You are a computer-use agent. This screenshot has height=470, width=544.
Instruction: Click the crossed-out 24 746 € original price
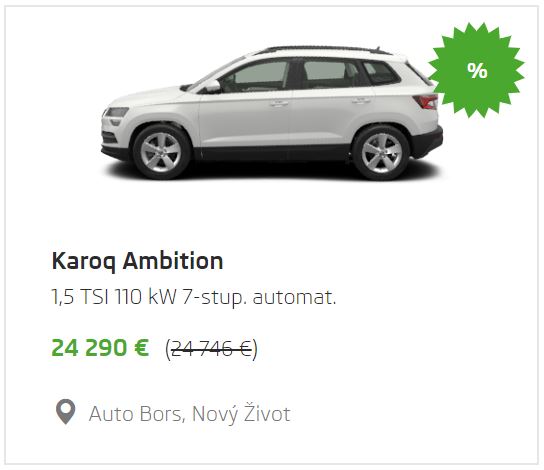pyautogui.click(x=212, y=349)
